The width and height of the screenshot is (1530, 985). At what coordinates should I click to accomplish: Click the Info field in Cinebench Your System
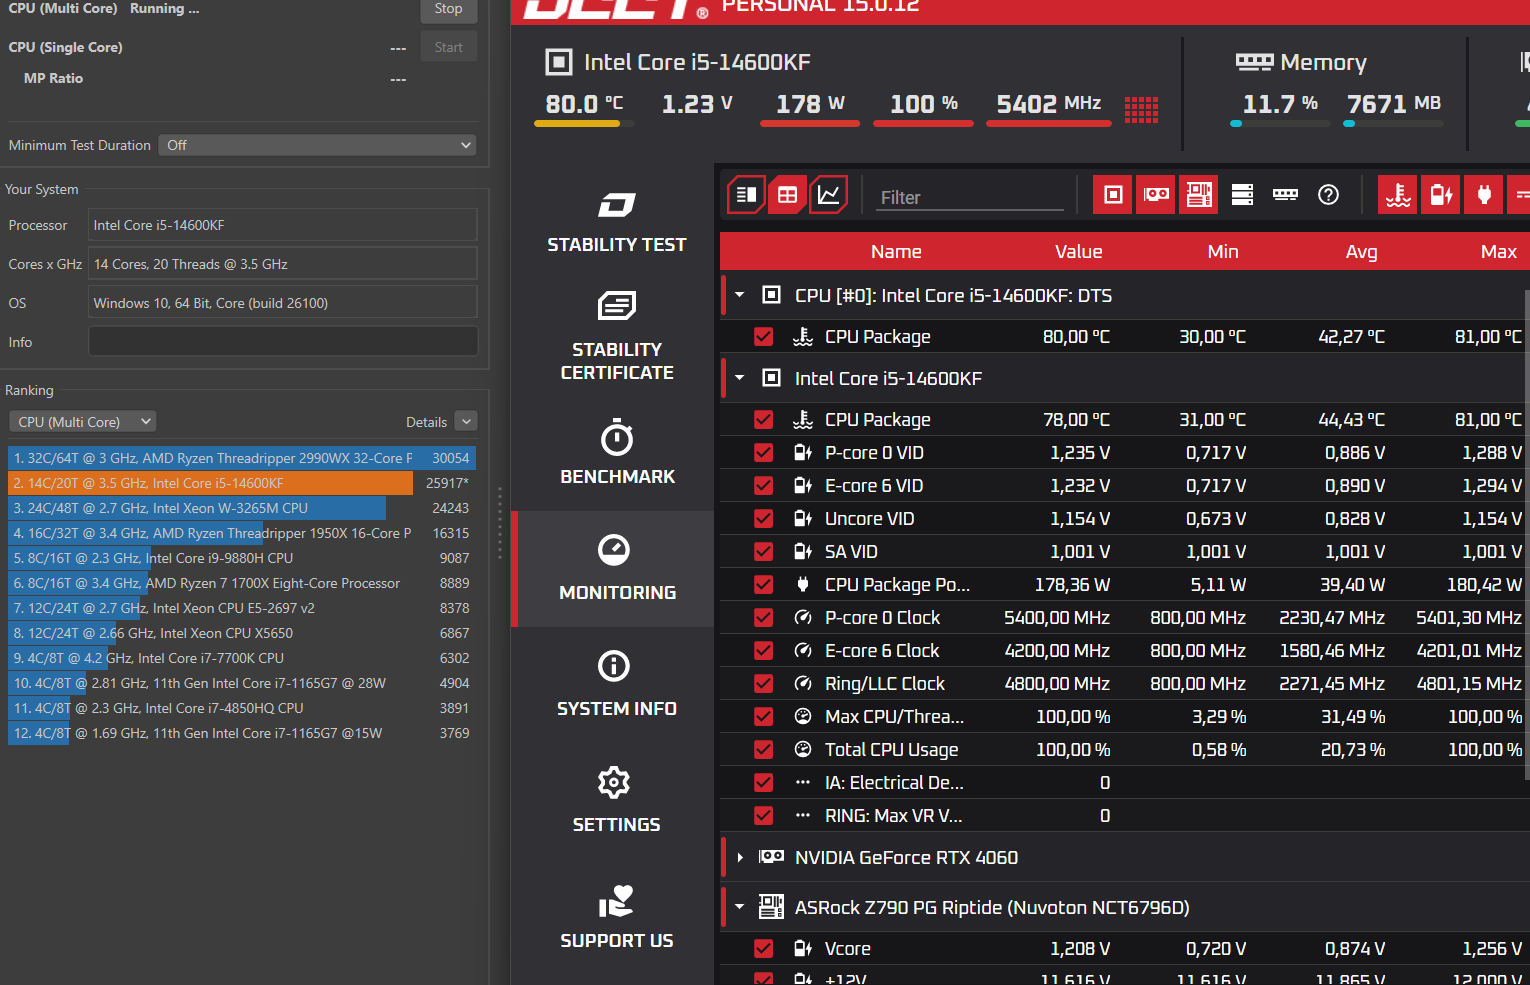point(283,342)
